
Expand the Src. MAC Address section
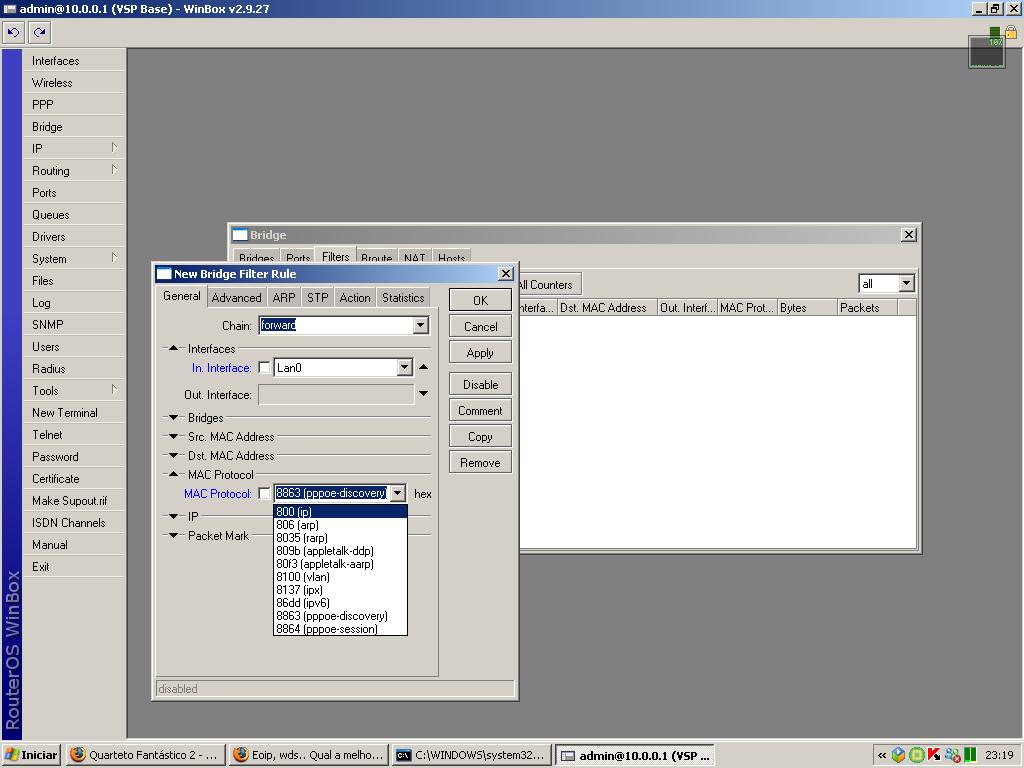pyautogui.click(x=174, y=436)
